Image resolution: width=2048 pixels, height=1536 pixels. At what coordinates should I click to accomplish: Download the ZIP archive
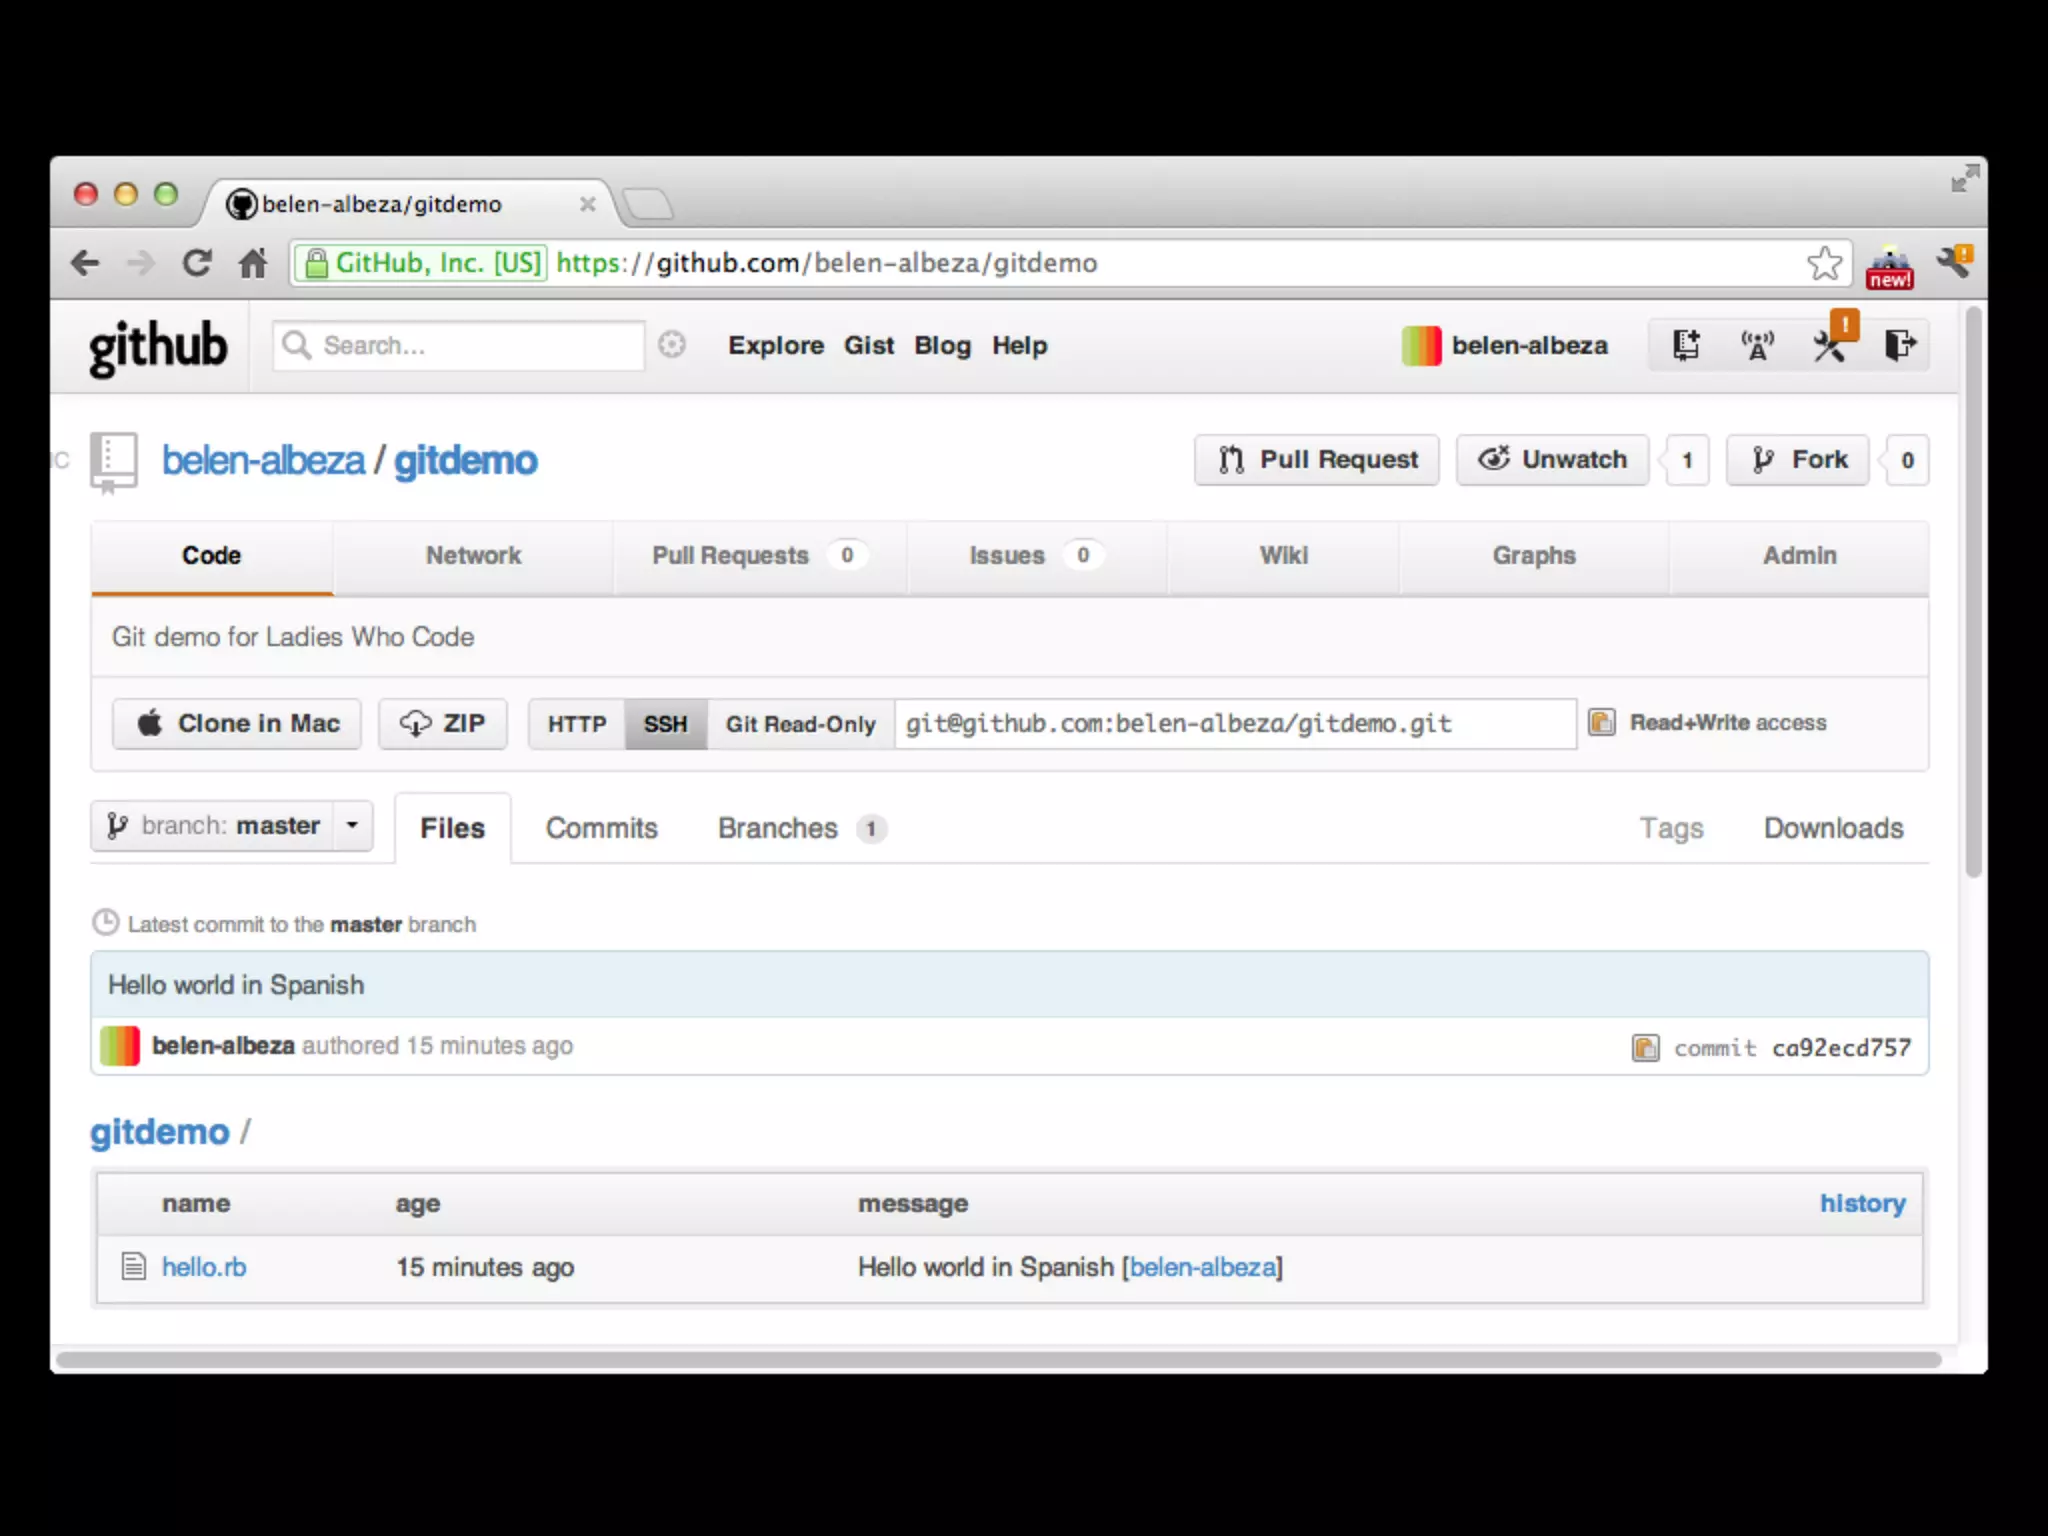(x=442, y=724)
